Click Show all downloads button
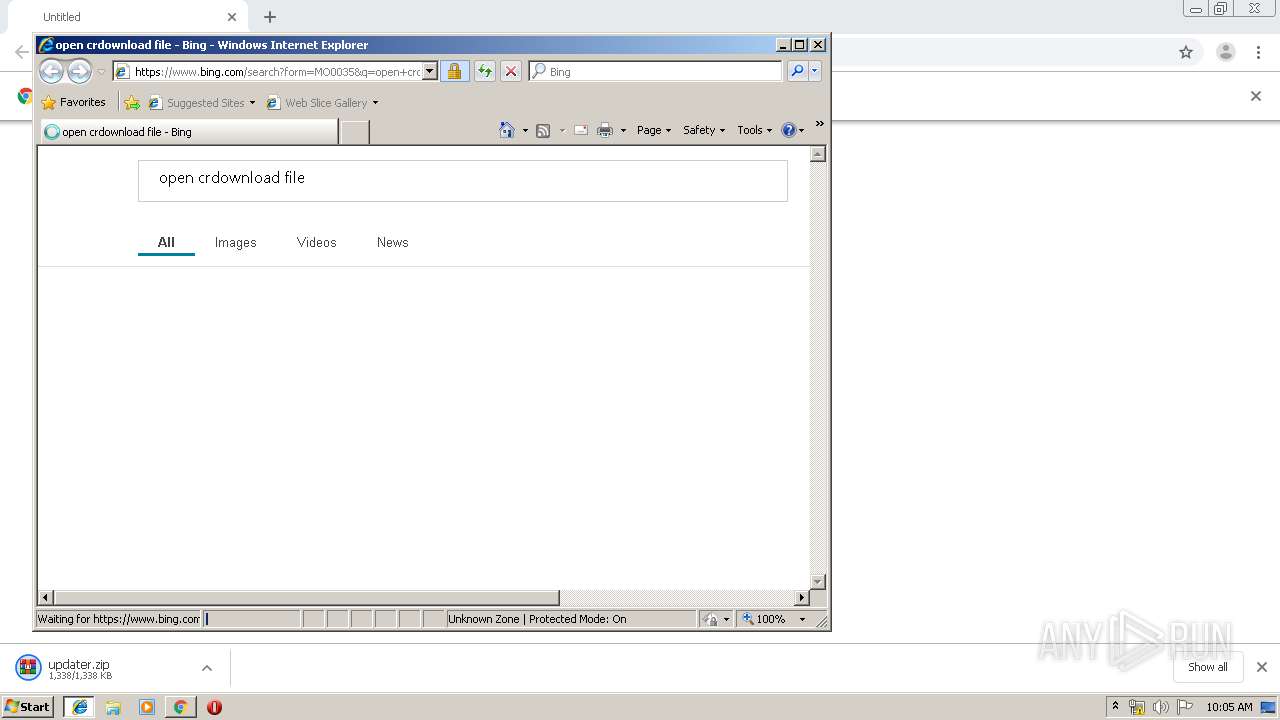The image size is (1280, 720). click(1208, 667)
